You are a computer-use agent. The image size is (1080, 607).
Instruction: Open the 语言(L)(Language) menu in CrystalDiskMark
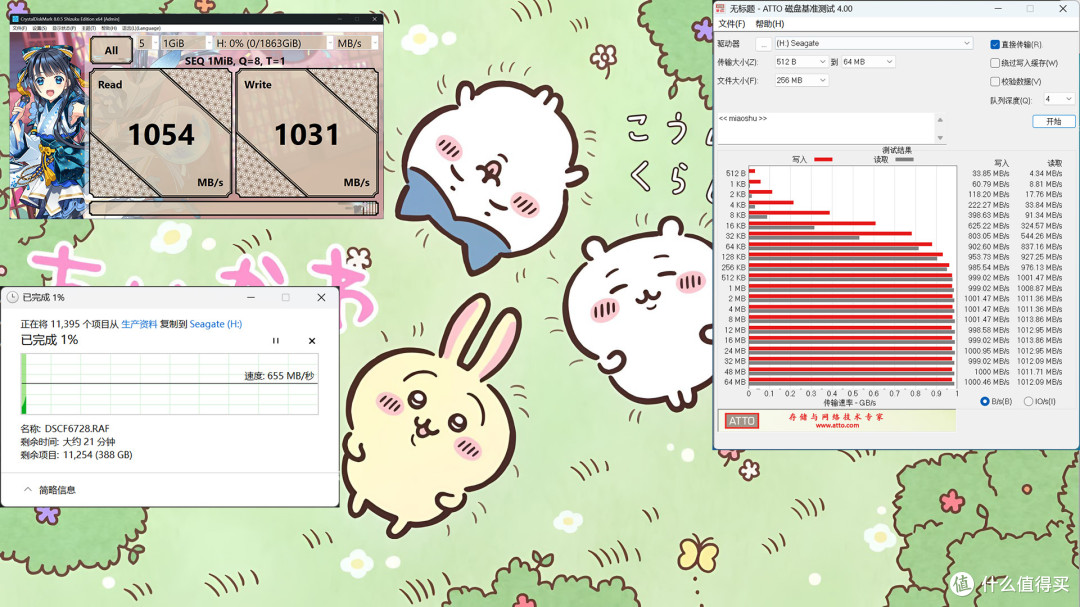tap(141, 28)
